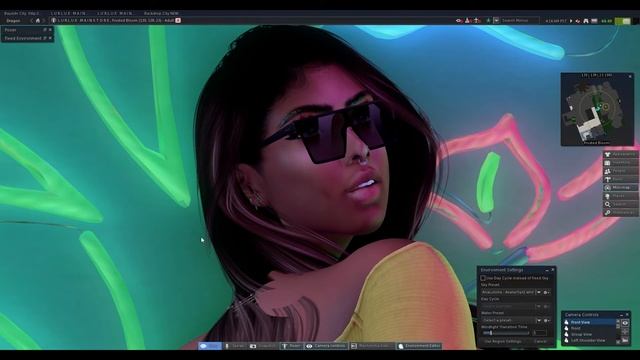The image size is (640, 360).
Task: Click the parcel info icon in location bar
Action: [x=53, y=20]
